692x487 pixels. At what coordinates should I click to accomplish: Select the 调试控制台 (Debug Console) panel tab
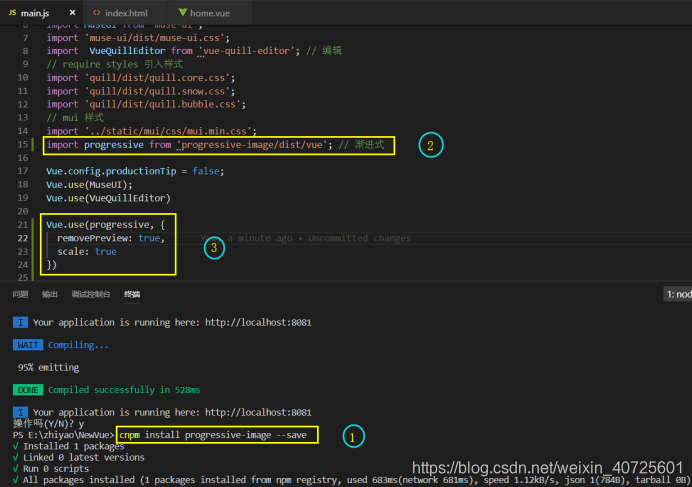click(91, 294)
